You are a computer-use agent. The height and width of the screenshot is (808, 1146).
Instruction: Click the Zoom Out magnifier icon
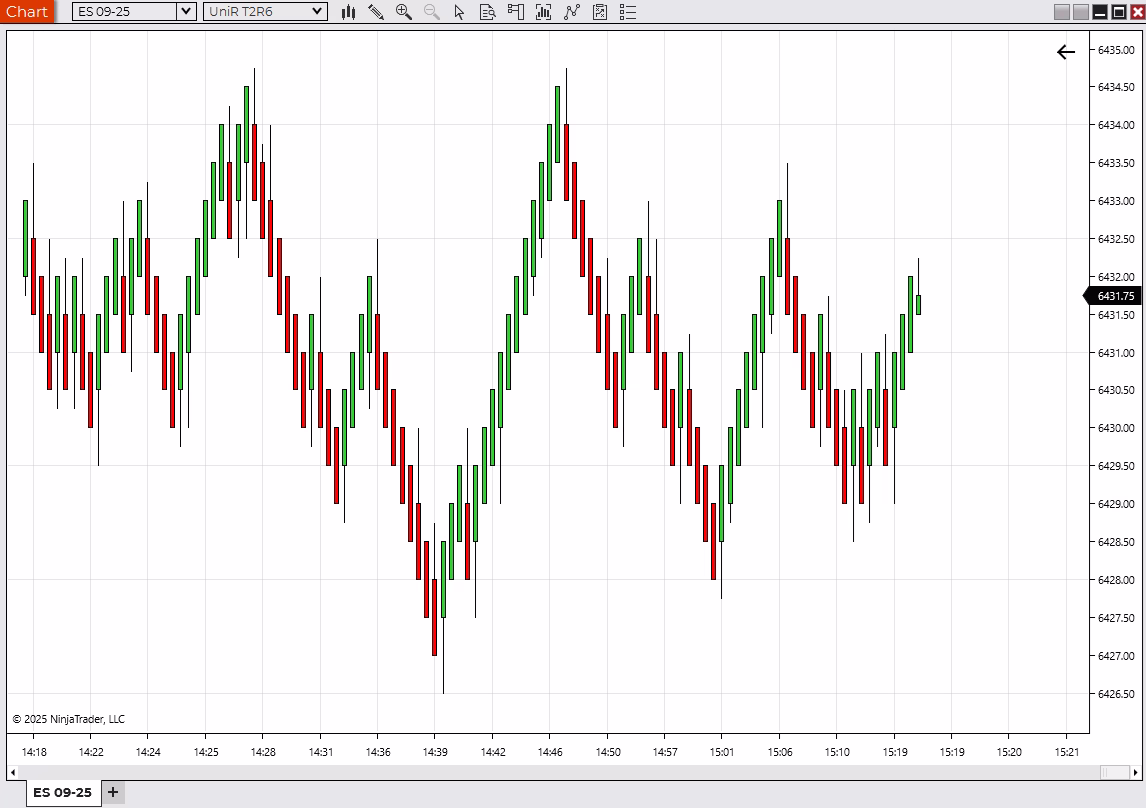[x=432, y=12]
